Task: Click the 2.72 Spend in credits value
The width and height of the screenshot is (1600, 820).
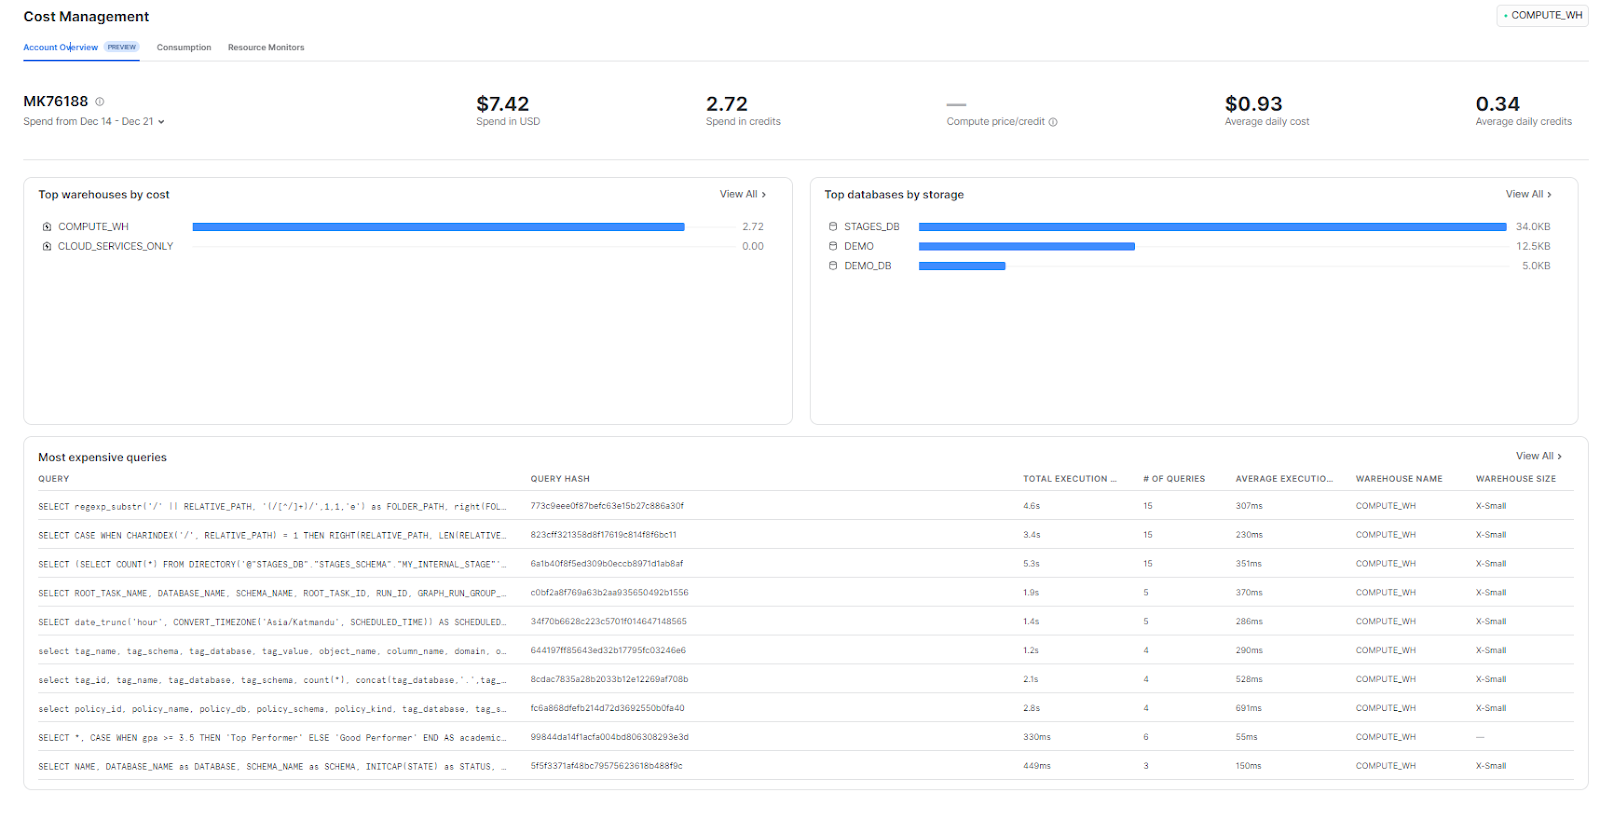Action: coord(727,104)
